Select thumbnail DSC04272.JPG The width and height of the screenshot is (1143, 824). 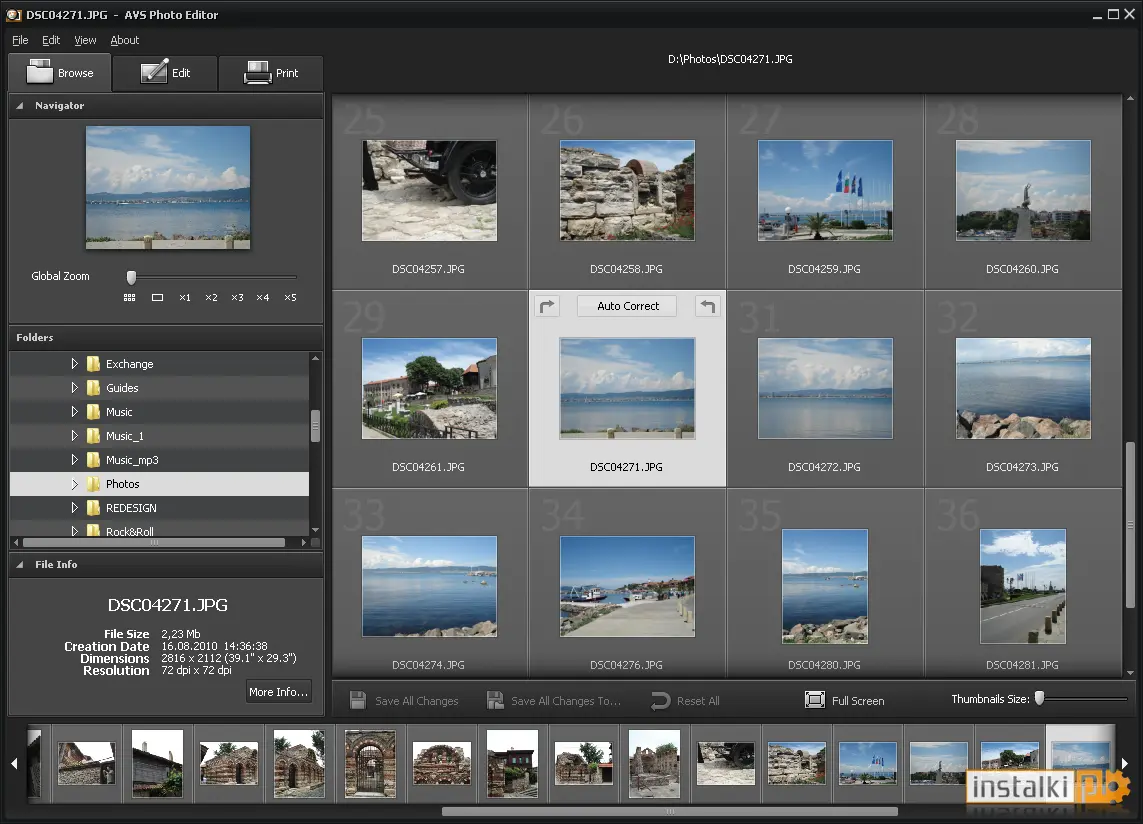[825, 389]
